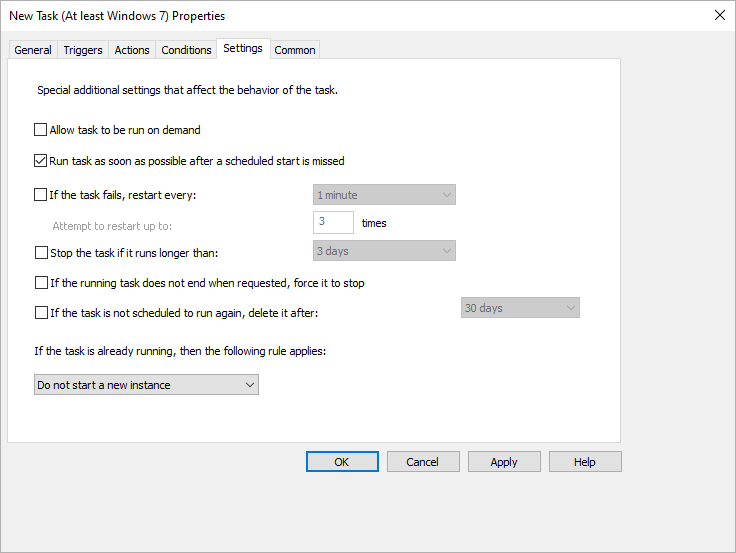The width and height of the screenshot is (736, 553).
Task: Open the Common tab
Action: [295, 50]
